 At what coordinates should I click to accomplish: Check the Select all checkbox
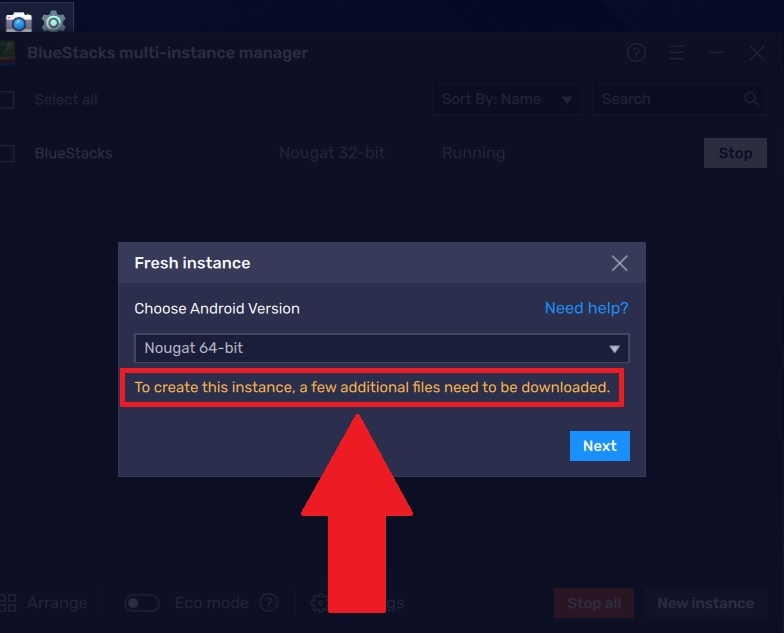pyautogui.click(x=6, y=100)
